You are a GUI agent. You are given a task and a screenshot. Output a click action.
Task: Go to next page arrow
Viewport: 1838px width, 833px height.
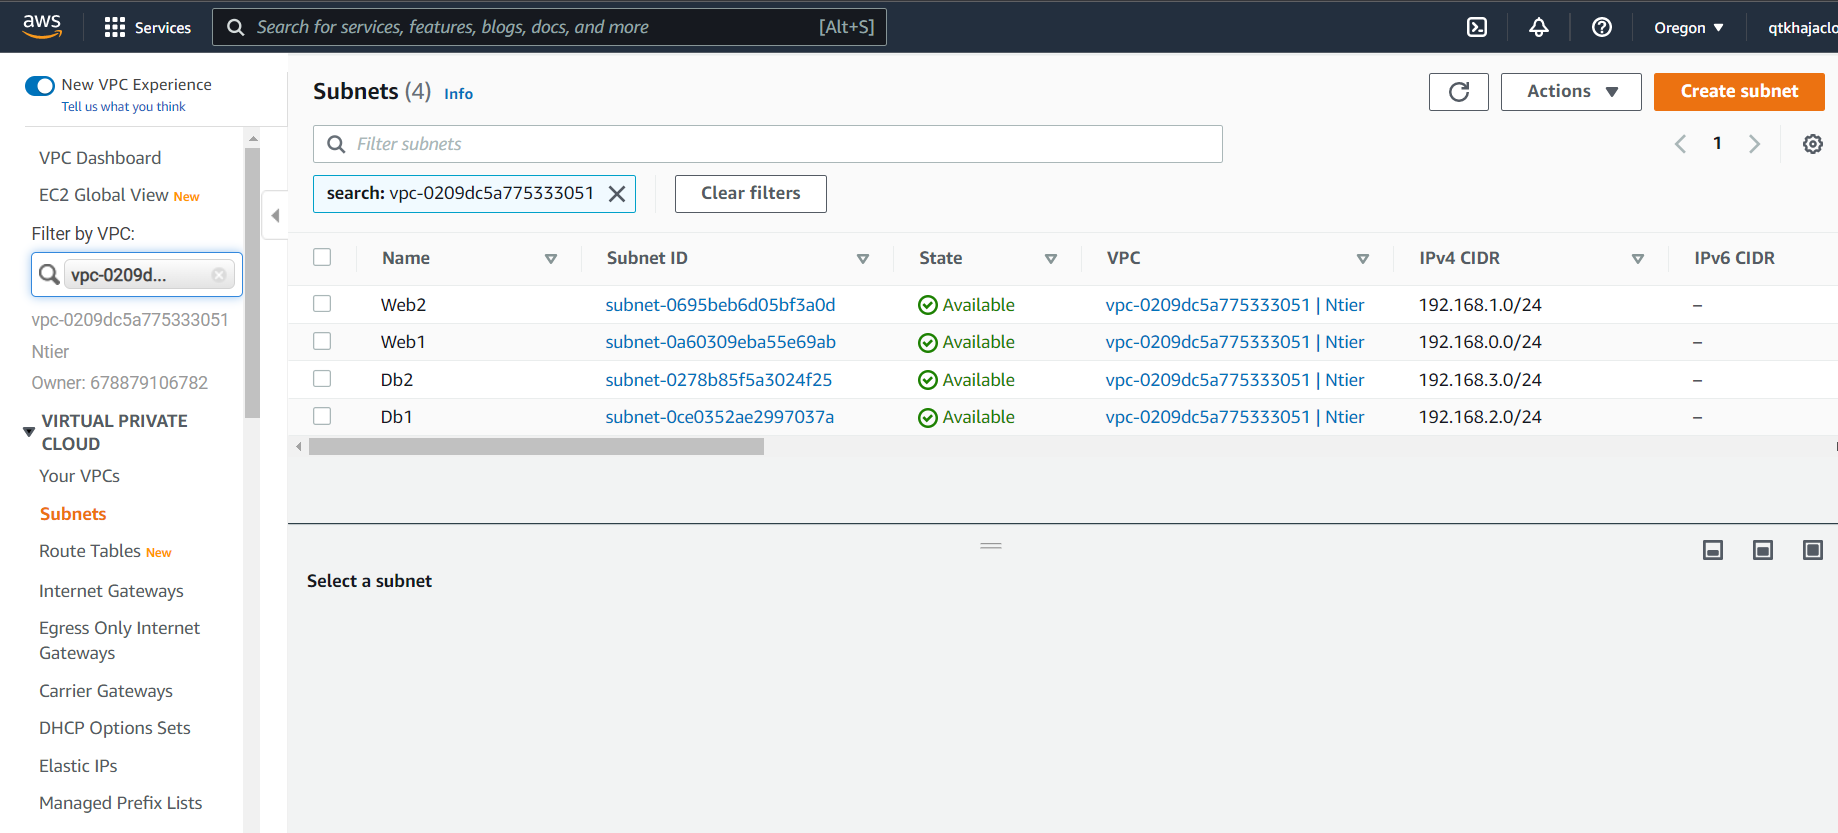pos(1754,144)
